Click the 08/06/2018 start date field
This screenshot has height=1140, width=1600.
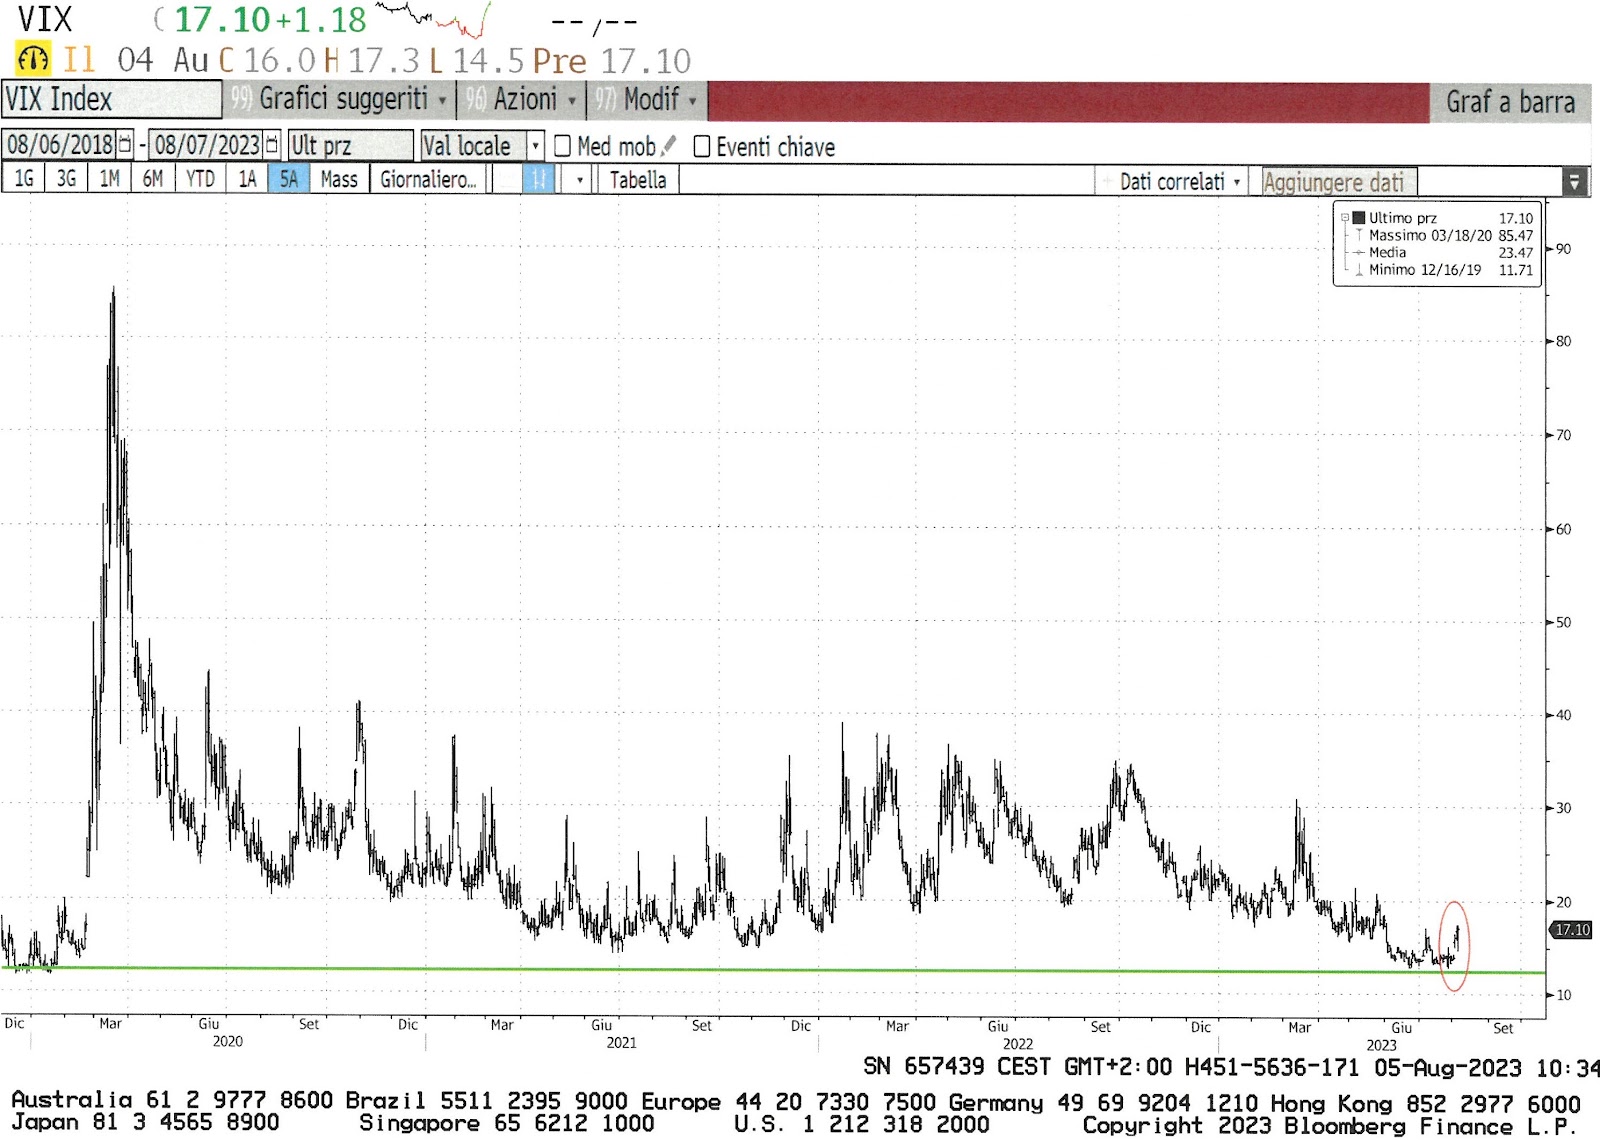pos(59,145)
